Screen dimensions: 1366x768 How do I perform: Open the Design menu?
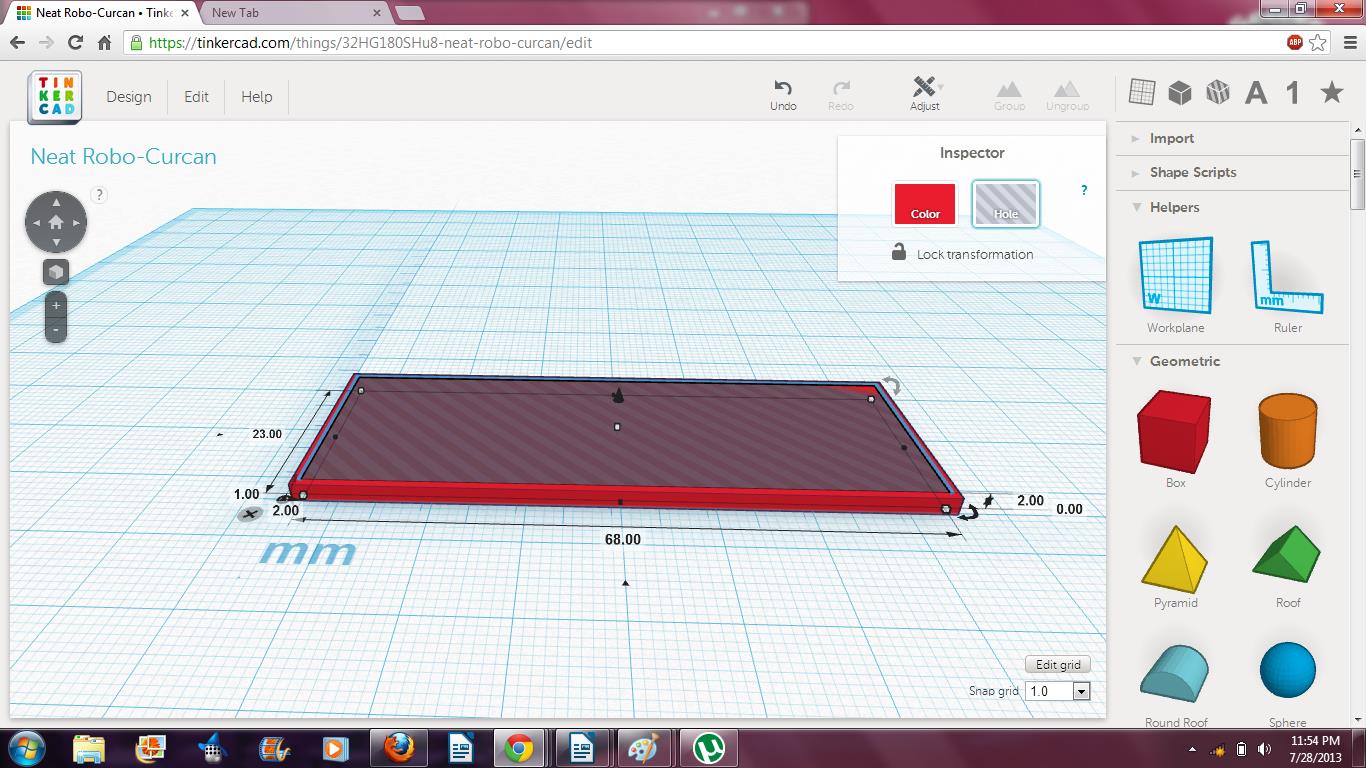click(x=129, y=97)
